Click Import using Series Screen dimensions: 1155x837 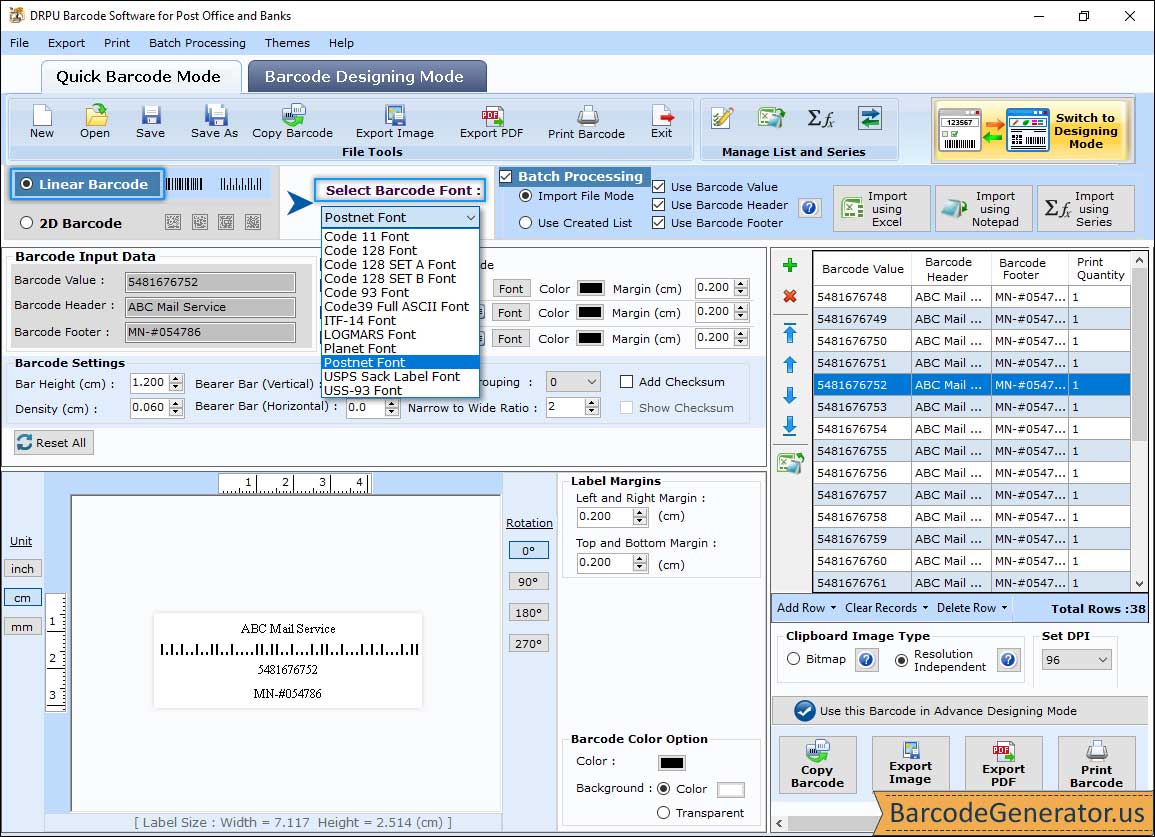coord(1086,209)
